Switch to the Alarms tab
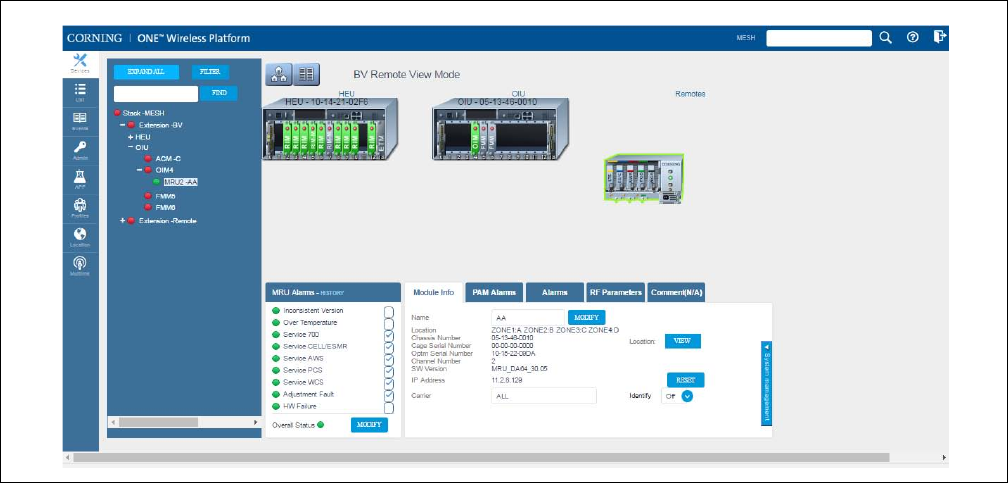The width and height of the screenshot is (1008, 483). [555, 293]
